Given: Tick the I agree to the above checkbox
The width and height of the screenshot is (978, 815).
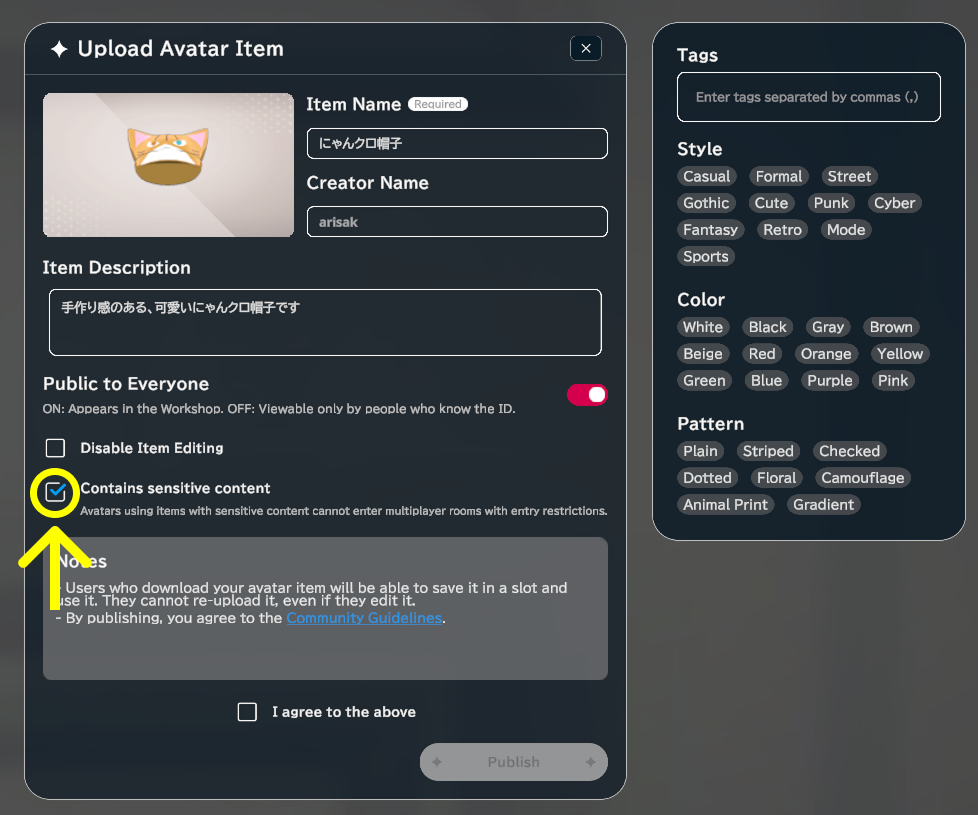Looking at the screenshot, I should pyautogui.click(x=247, y=711).
